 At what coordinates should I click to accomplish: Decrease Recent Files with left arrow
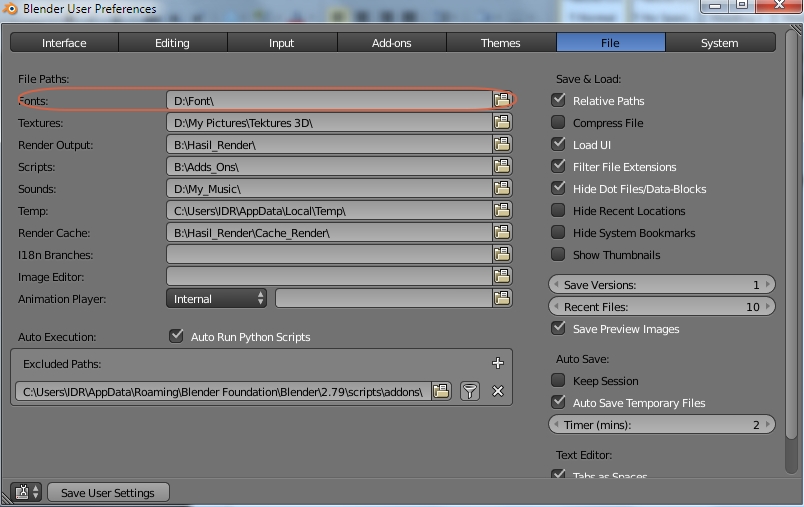coord(556,306)
